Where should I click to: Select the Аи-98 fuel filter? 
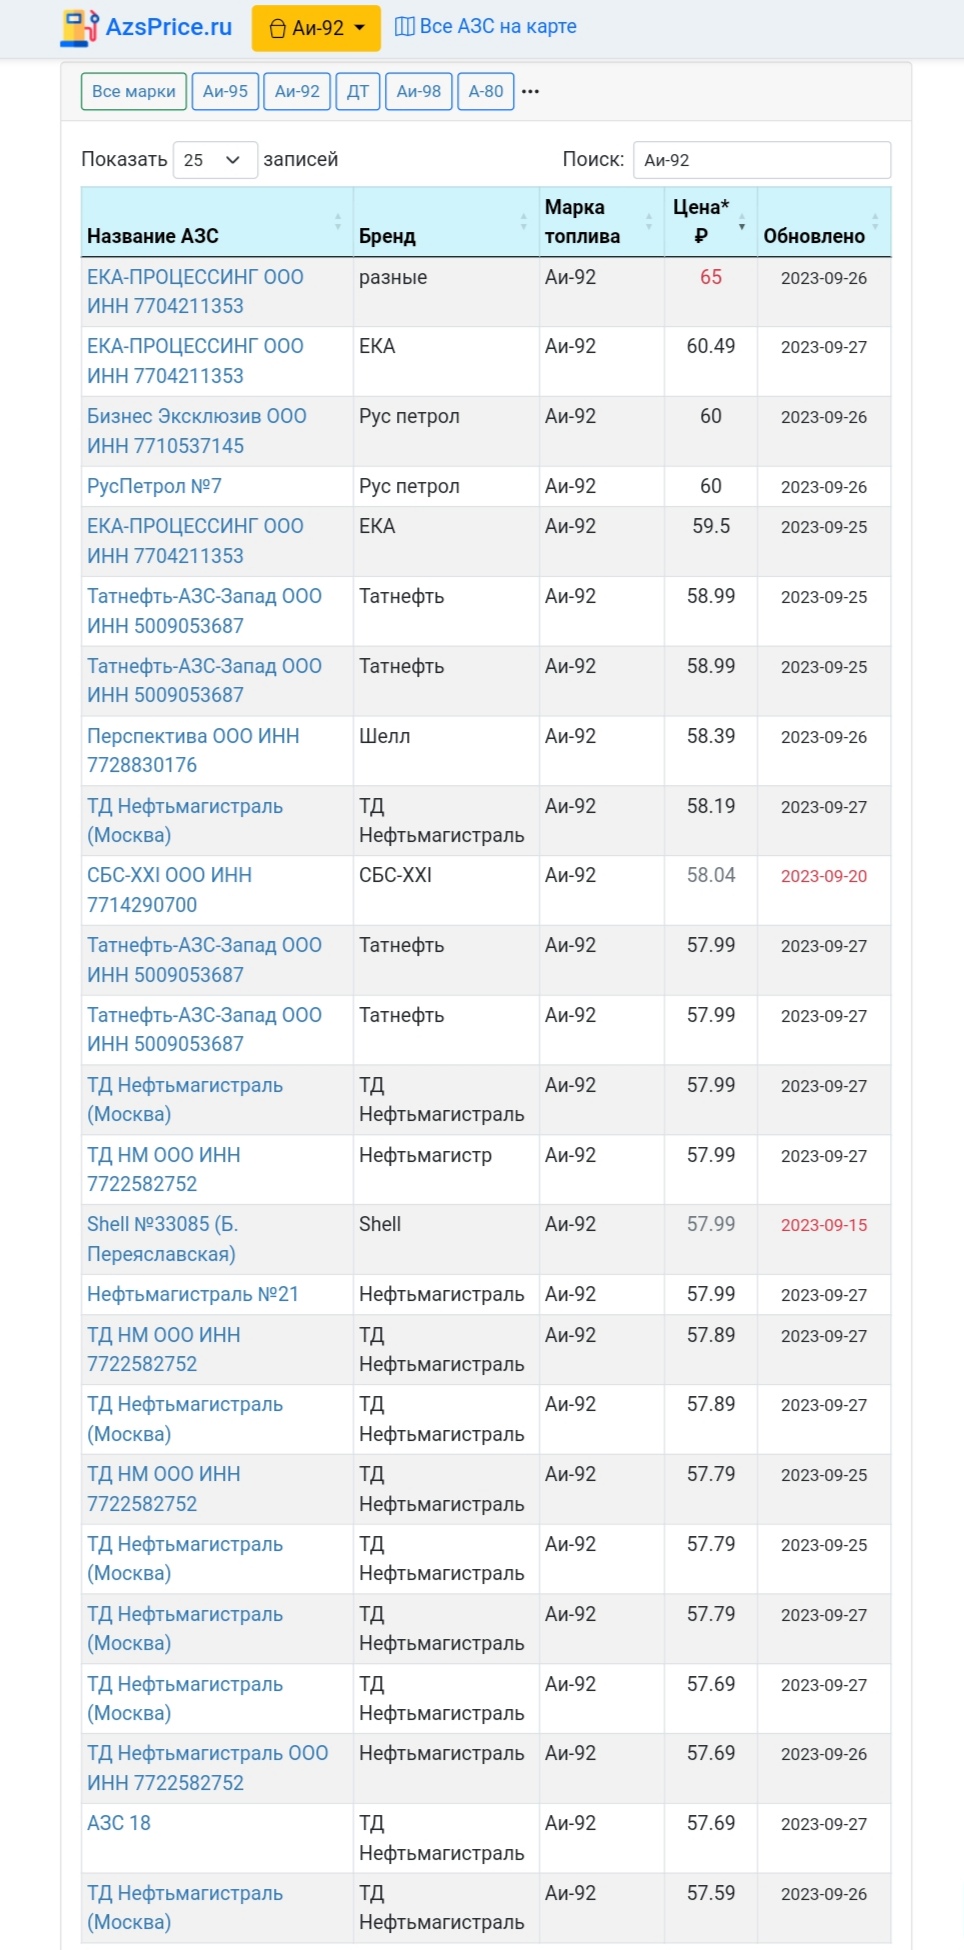418,92
